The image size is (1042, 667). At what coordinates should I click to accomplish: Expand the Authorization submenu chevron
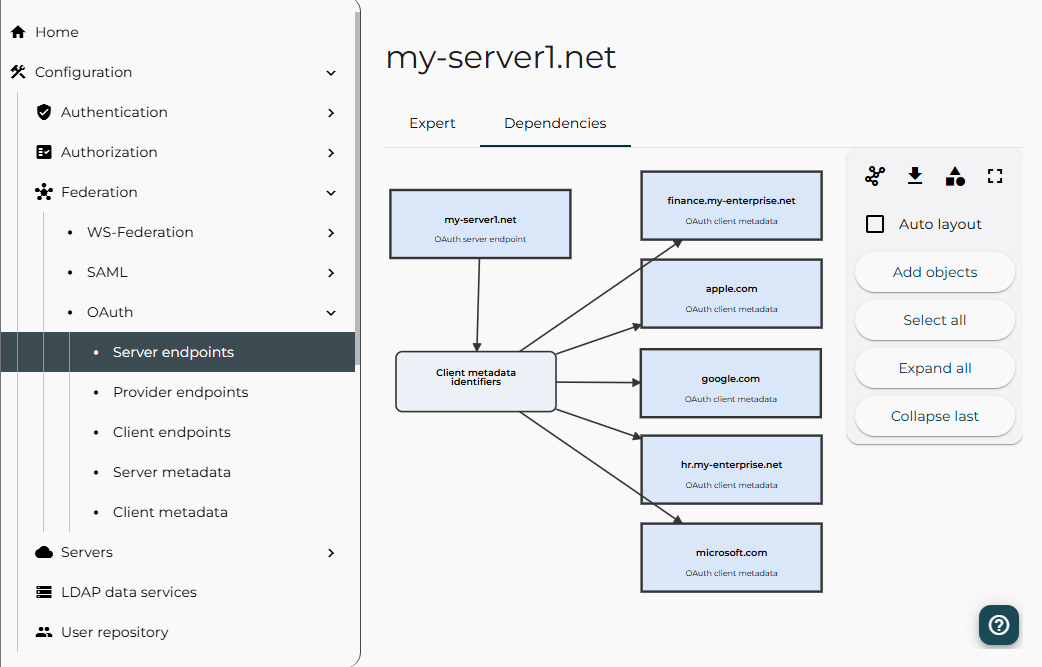pyautogui.click(x=331, y=153)
